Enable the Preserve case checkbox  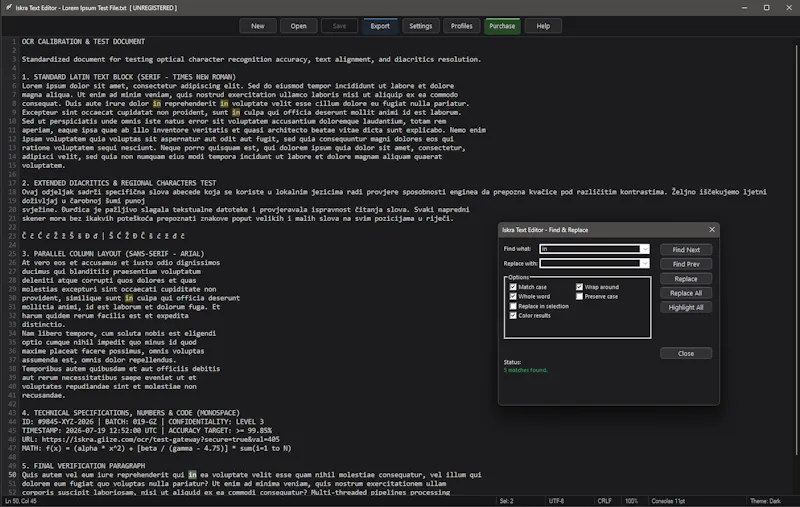click(x=579, y=296)
